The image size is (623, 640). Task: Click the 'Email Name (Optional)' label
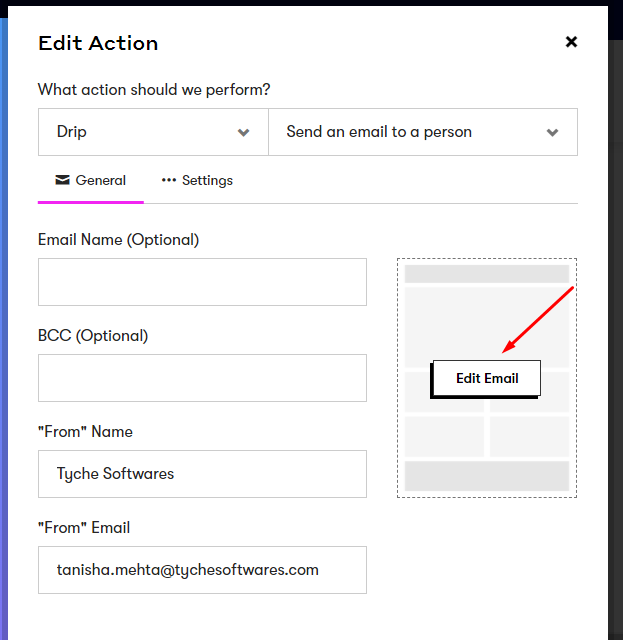click(118, 240)
